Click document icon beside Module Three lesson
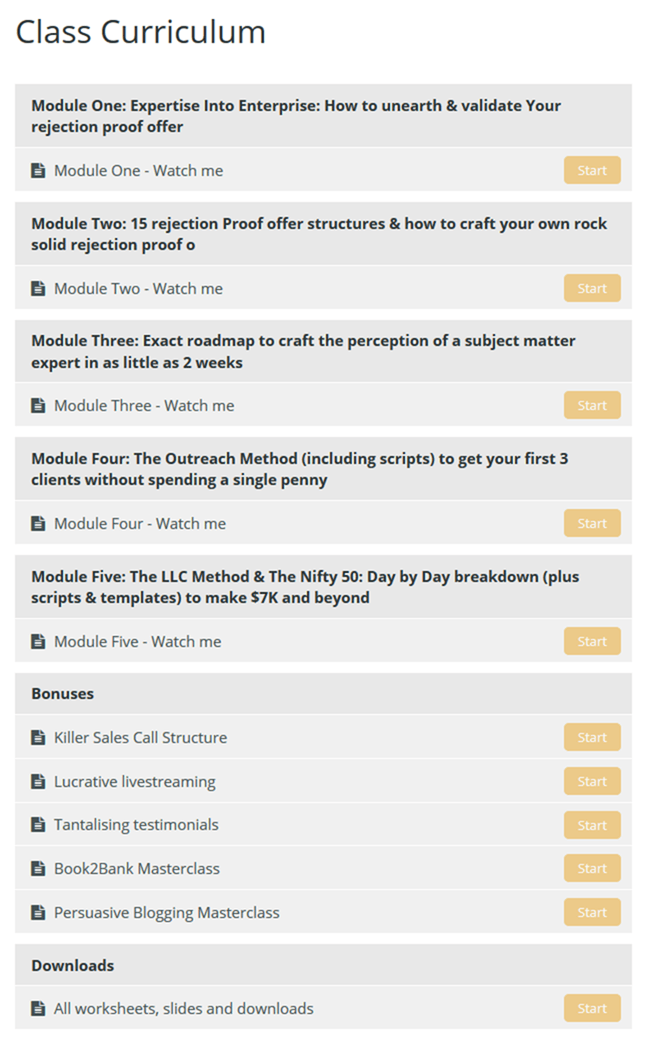Viewport: 656px width, 1061px height. (x=38, y=406)
